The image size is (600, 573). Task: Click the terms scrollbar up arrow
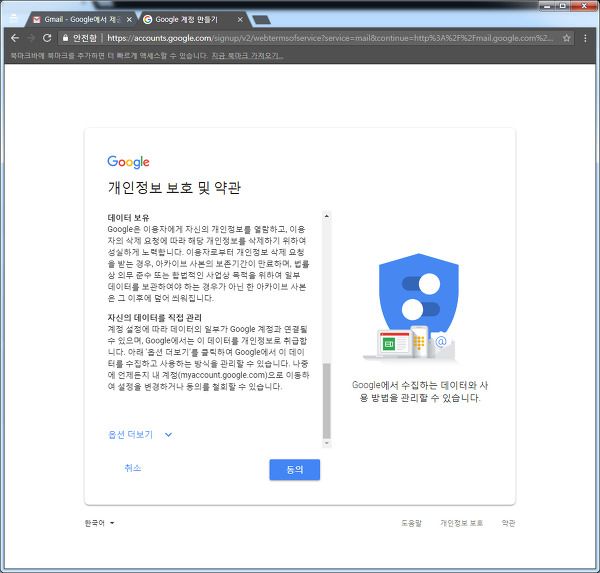tap(326, 216)
